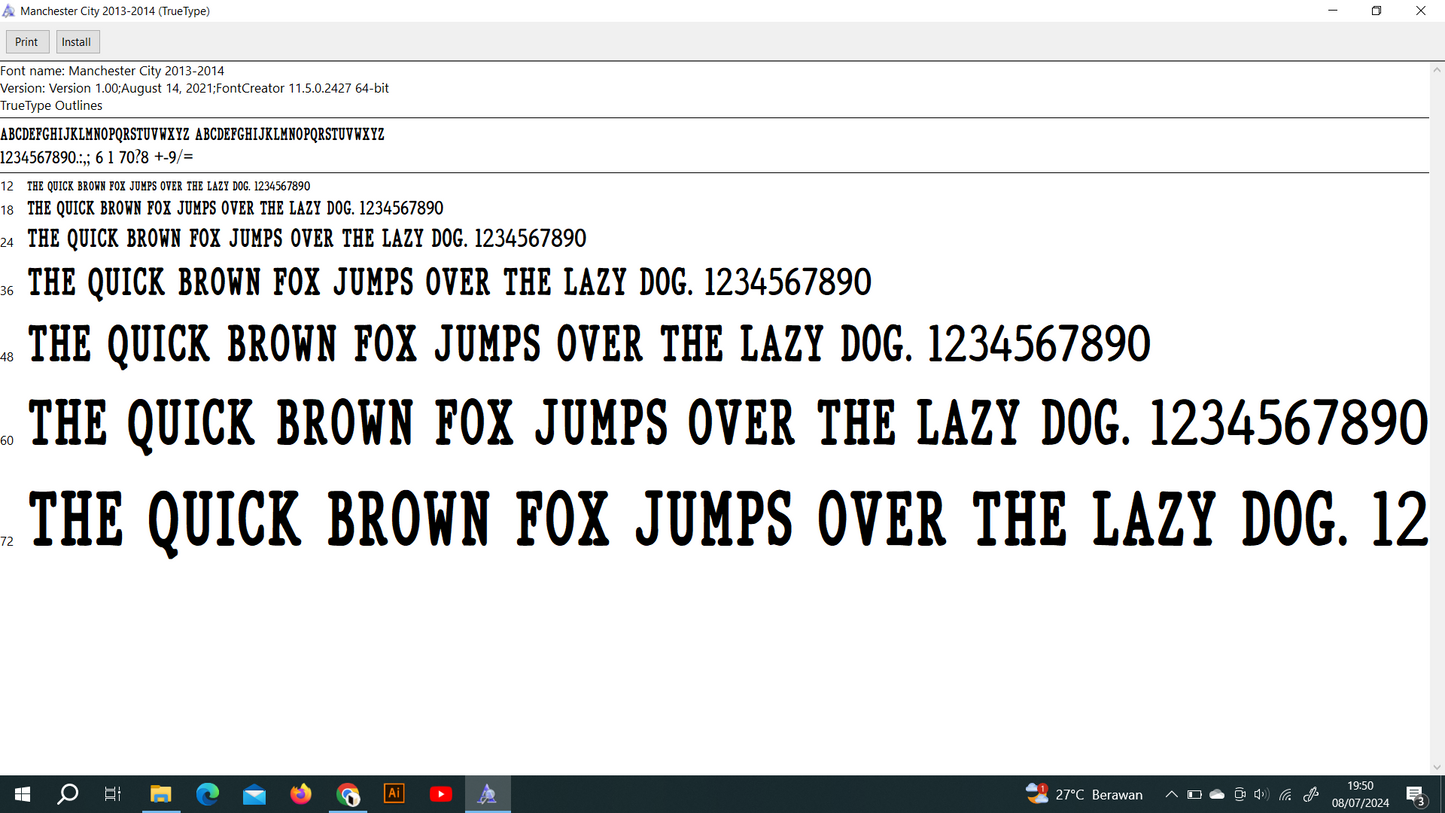Click the size 60 sample sentence
The width and height of the screenshot is (1445, 813).
tap(727, 423)
